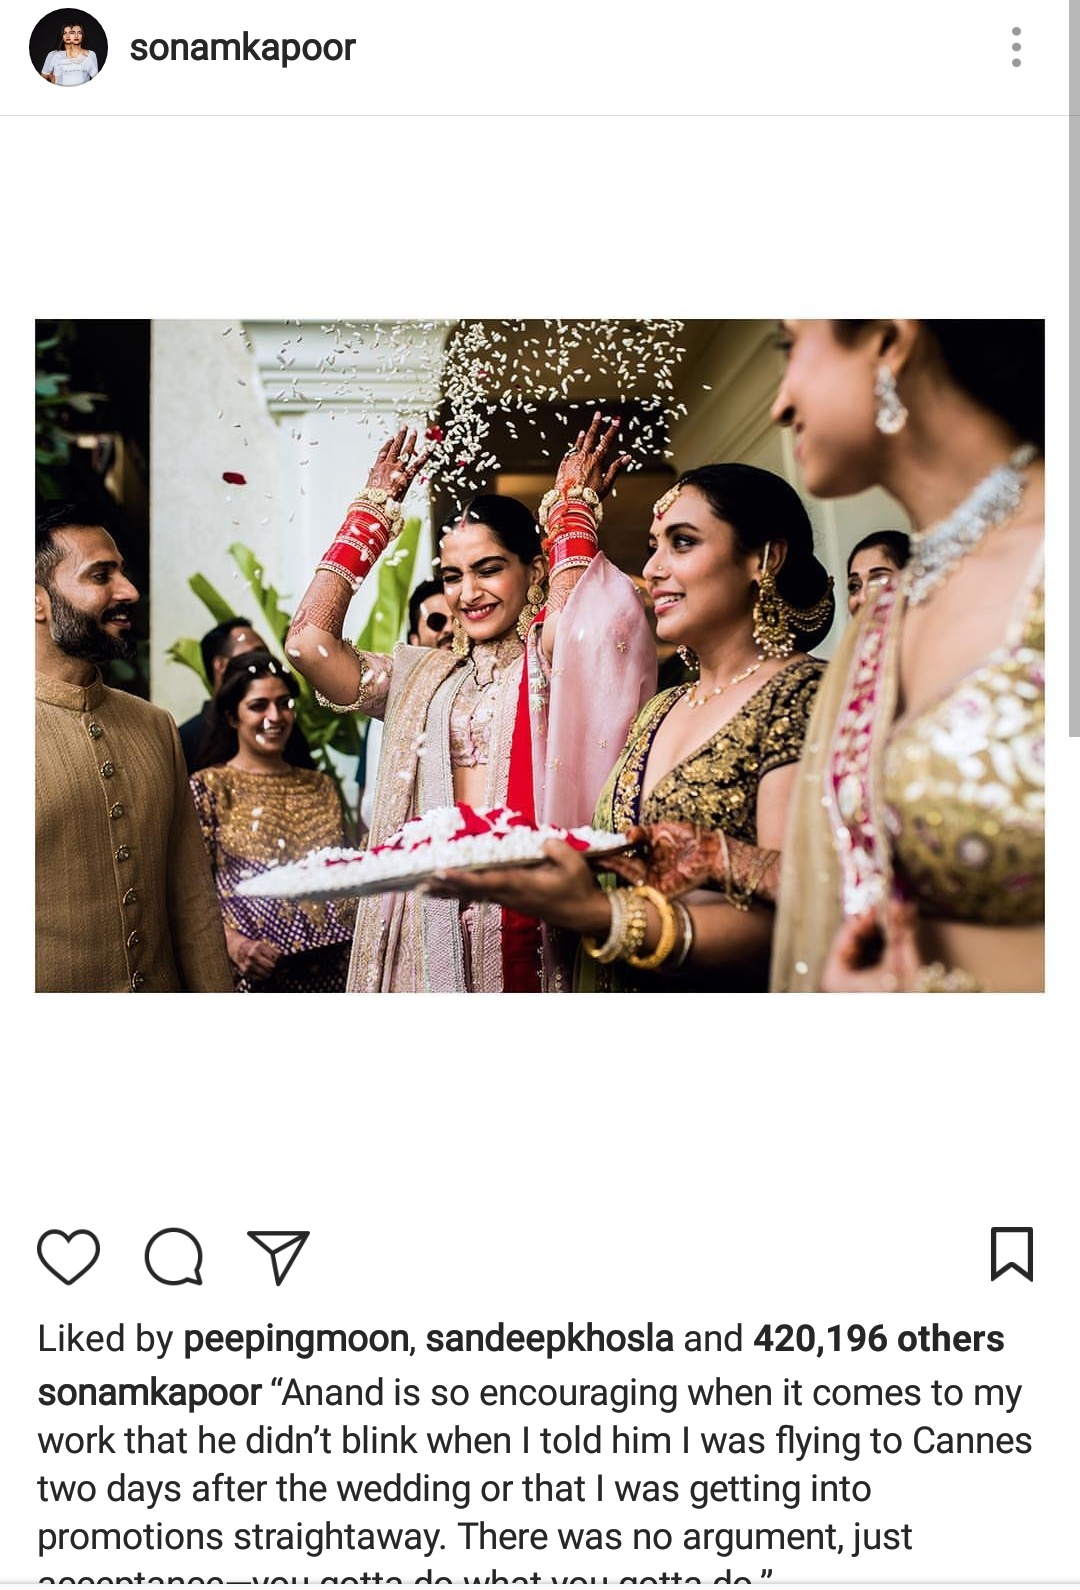Visit the peepingmoon profile in likes
1080x1590 pixels.
point(296,1339)
